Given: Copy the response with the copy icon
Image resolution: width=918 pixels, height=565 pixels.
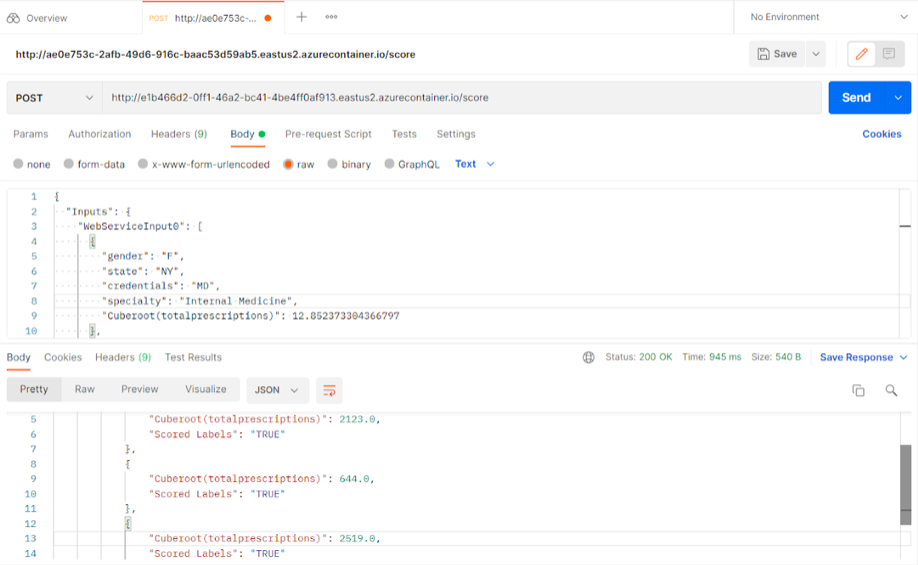Looking at the screenshot, I should tap(858, 390).
